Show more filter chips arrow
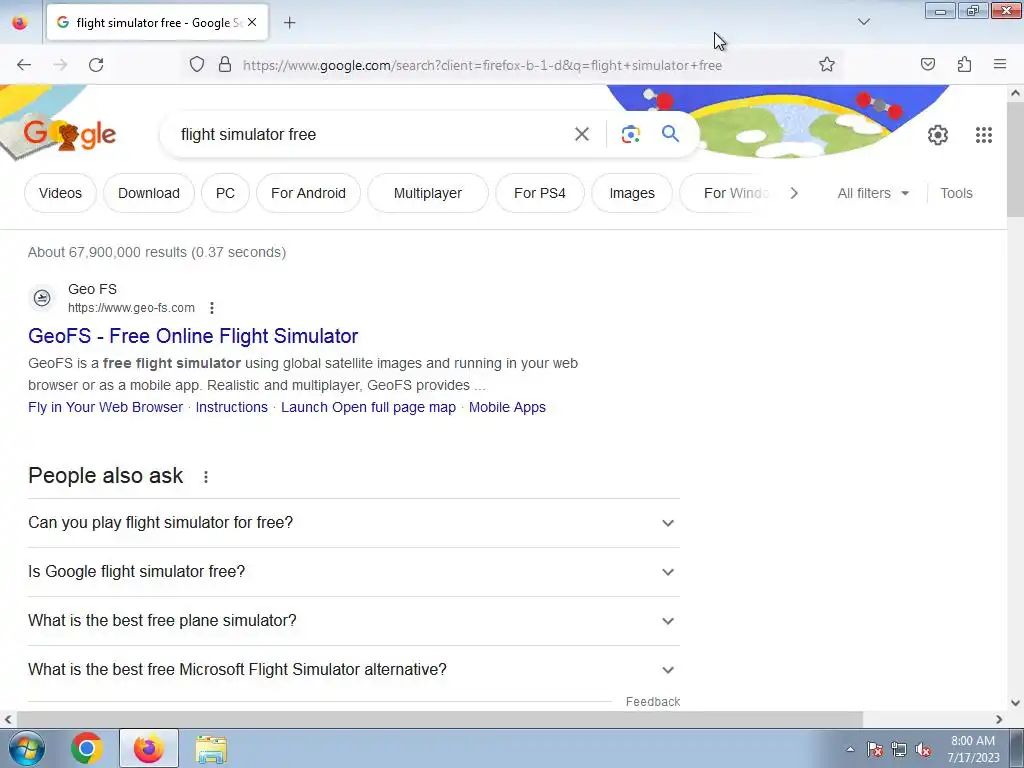The image size is (1024, 768). pos(793,193)
